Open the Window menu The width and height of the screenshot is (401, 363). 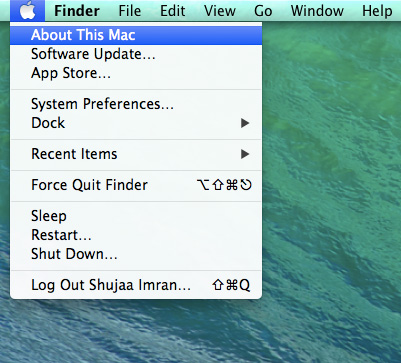click(x=317, y=11)
